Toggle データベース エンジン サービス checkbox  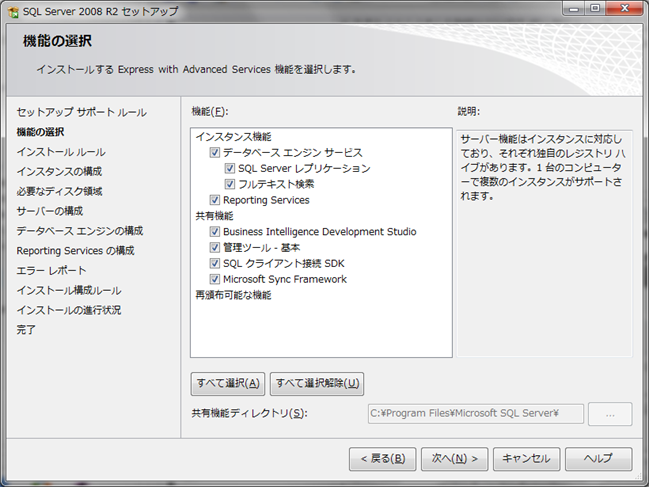214,153
